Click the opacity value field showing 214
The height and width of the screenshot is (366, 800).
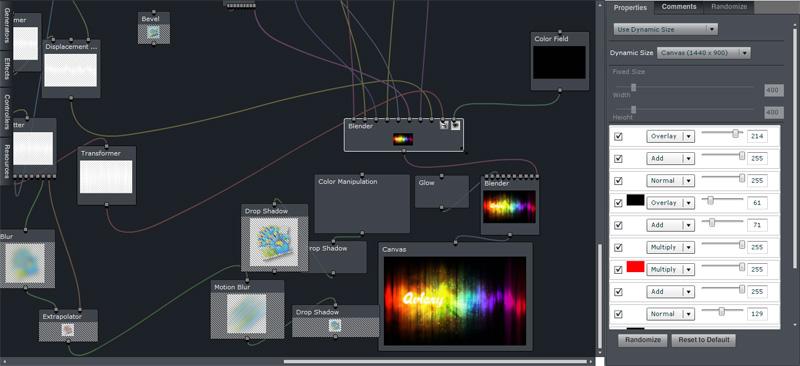757,136
